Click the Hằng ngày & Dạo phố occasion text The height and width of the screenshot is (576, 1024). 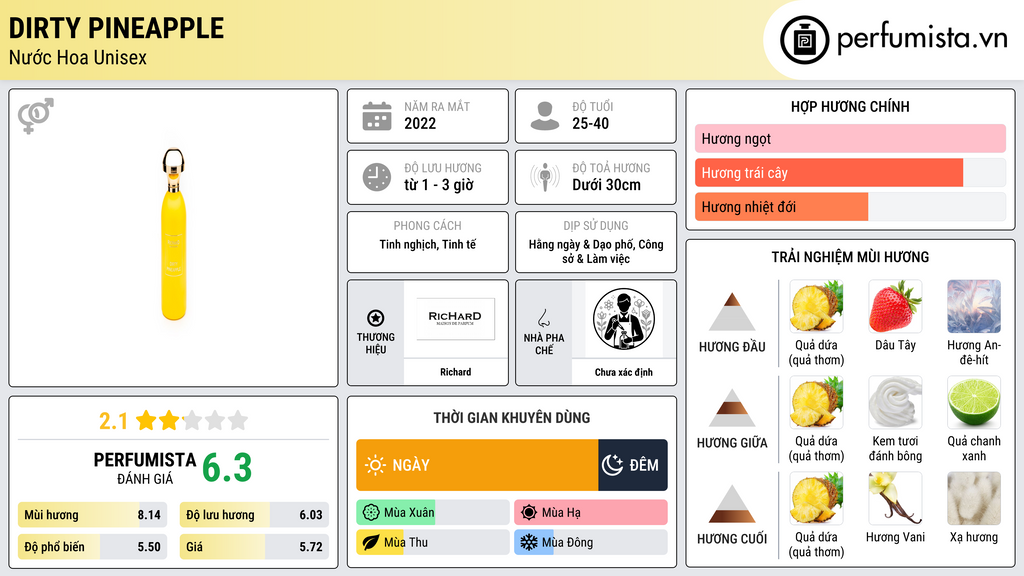point(596,251)
